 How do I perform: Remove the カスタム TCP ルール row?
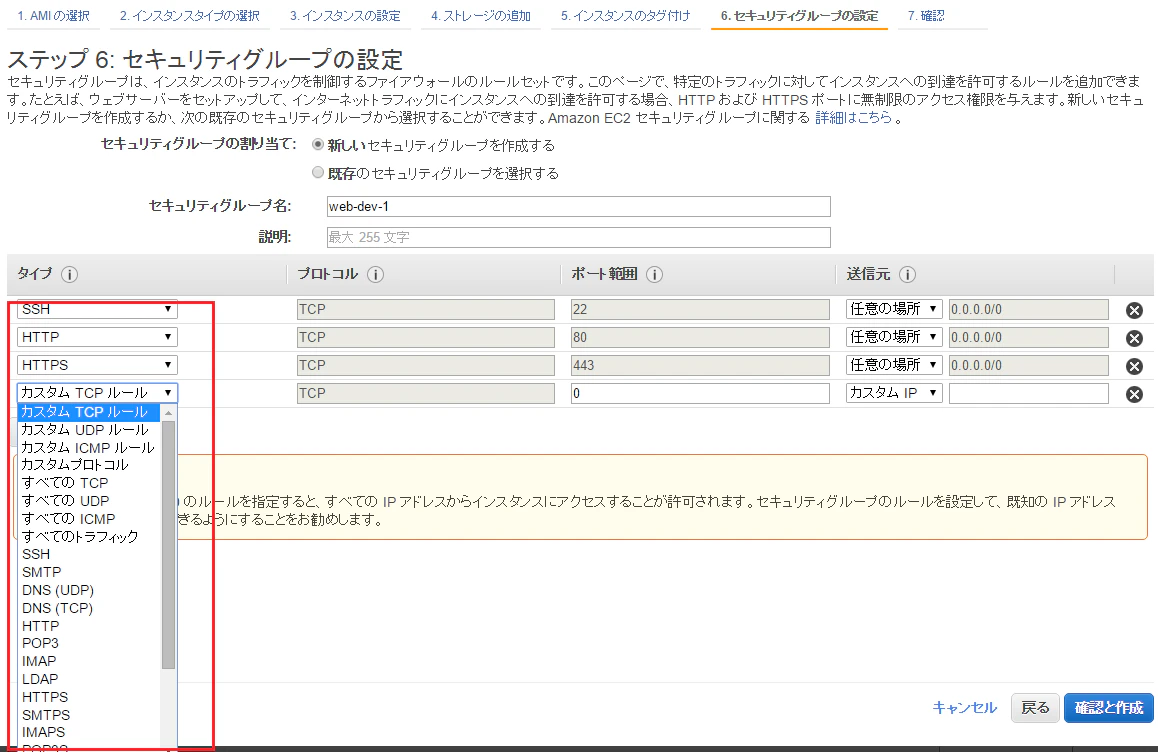(1134, 394)
